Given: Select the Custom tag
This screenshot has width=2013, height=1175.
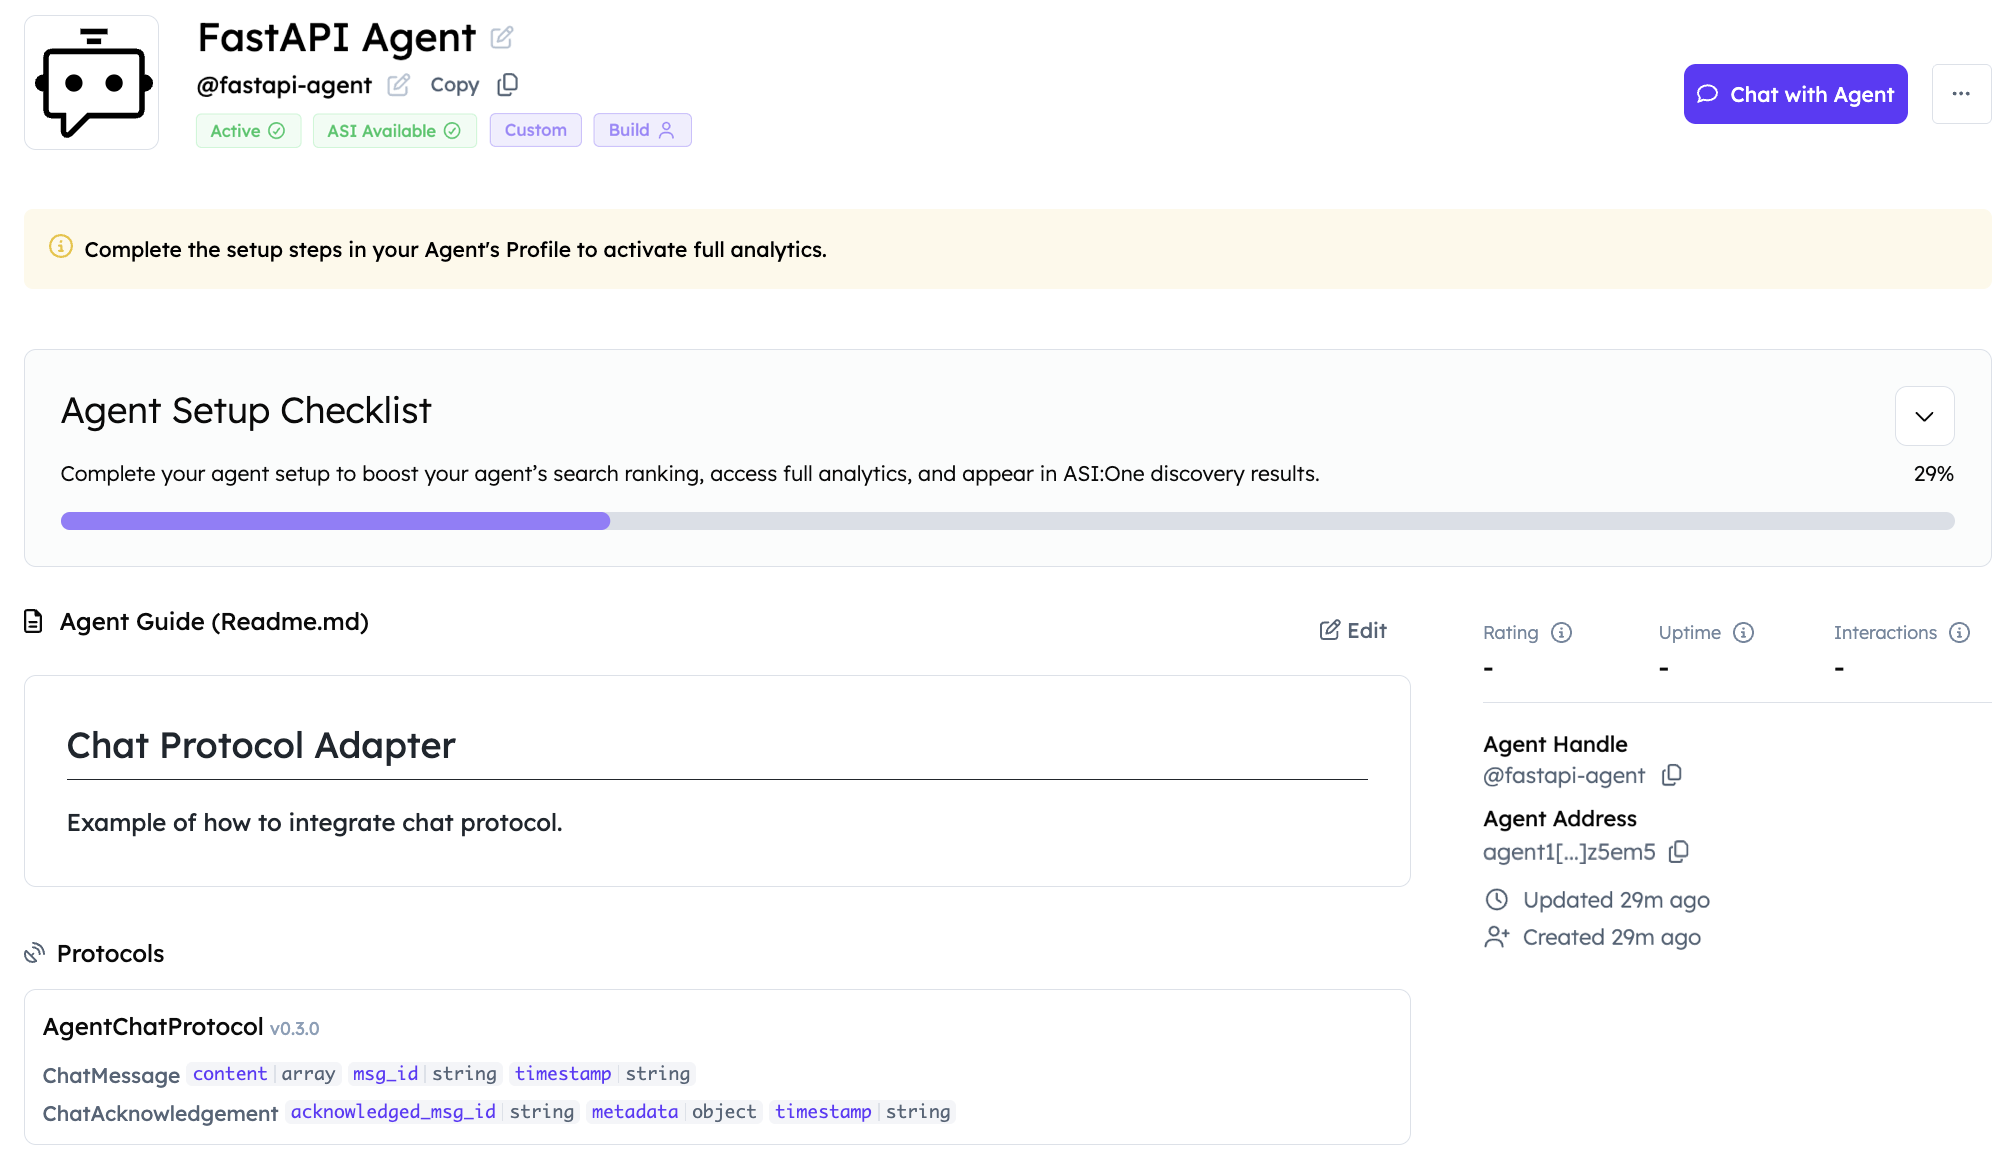Looking at the screenshot, I should tap(535, 130).
